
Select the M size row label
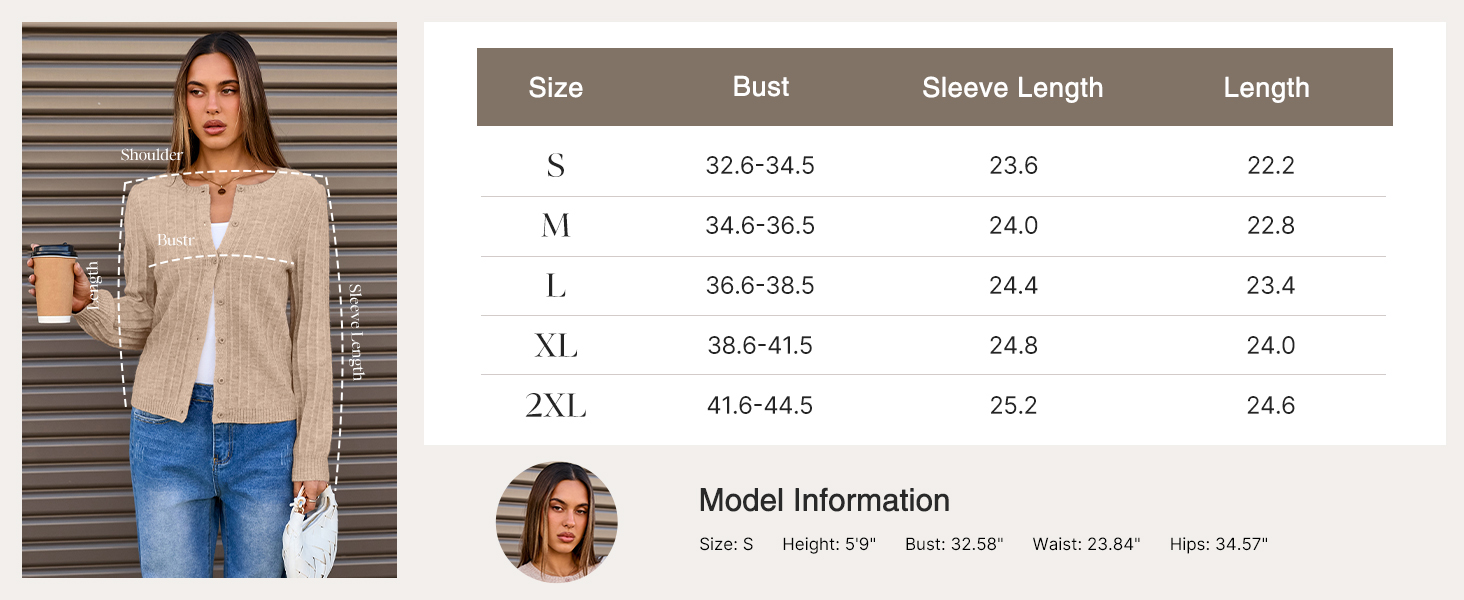click(x=556, y=226)
